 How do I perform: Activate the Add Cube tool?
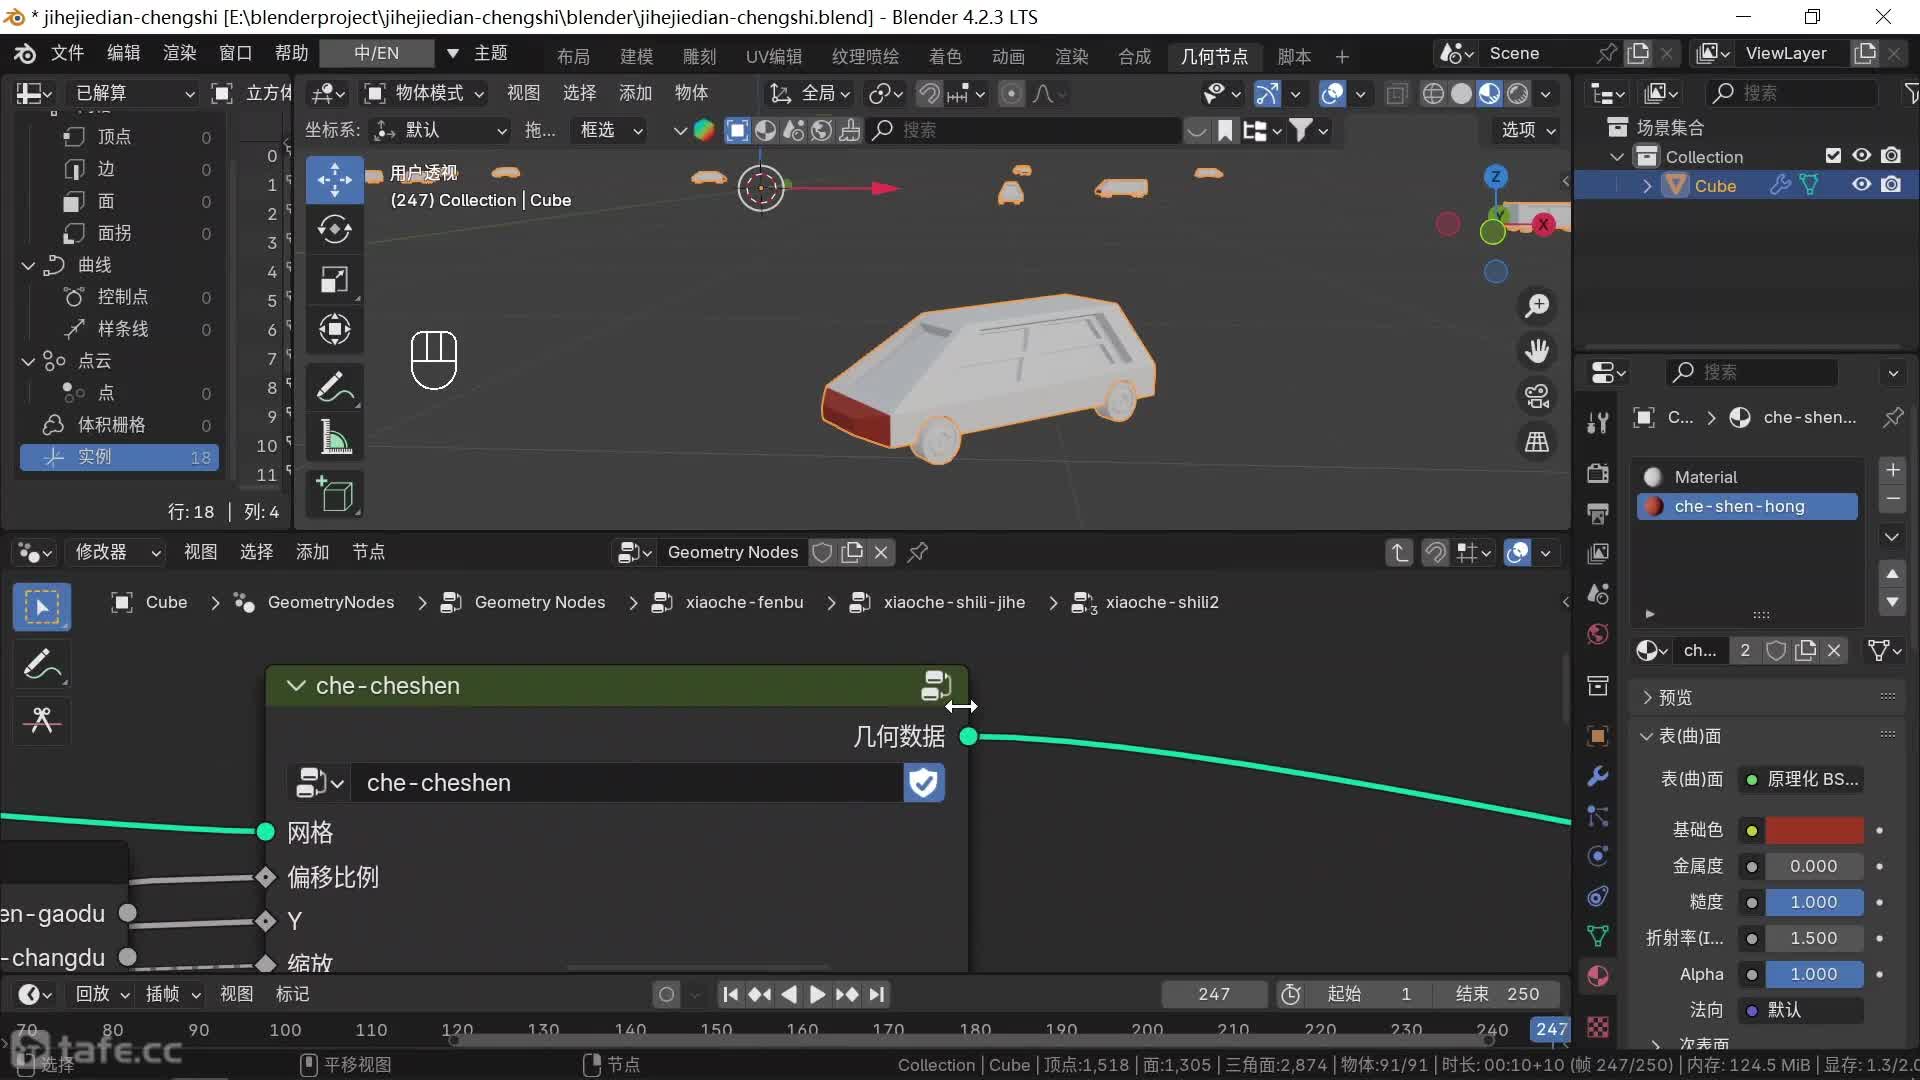click(x=334, y=495)
